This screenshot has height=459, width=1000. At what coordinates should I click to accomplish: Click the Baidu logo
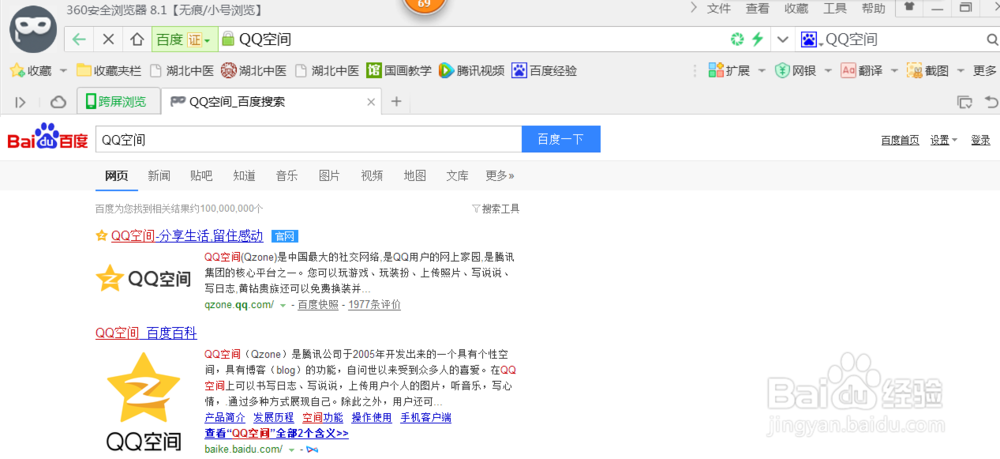point(47,136)
